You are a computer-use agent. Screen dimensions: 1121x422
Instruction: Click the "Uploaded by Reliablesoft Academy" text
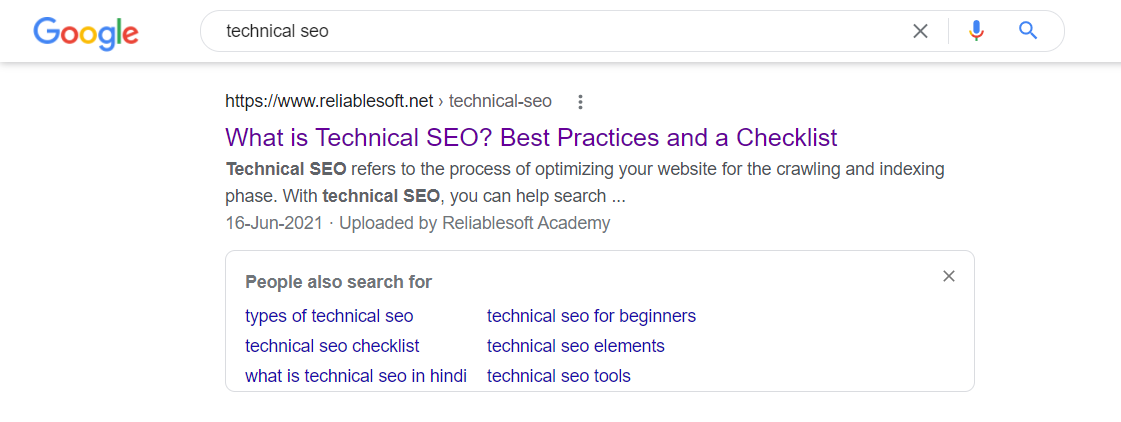[474, 223]
